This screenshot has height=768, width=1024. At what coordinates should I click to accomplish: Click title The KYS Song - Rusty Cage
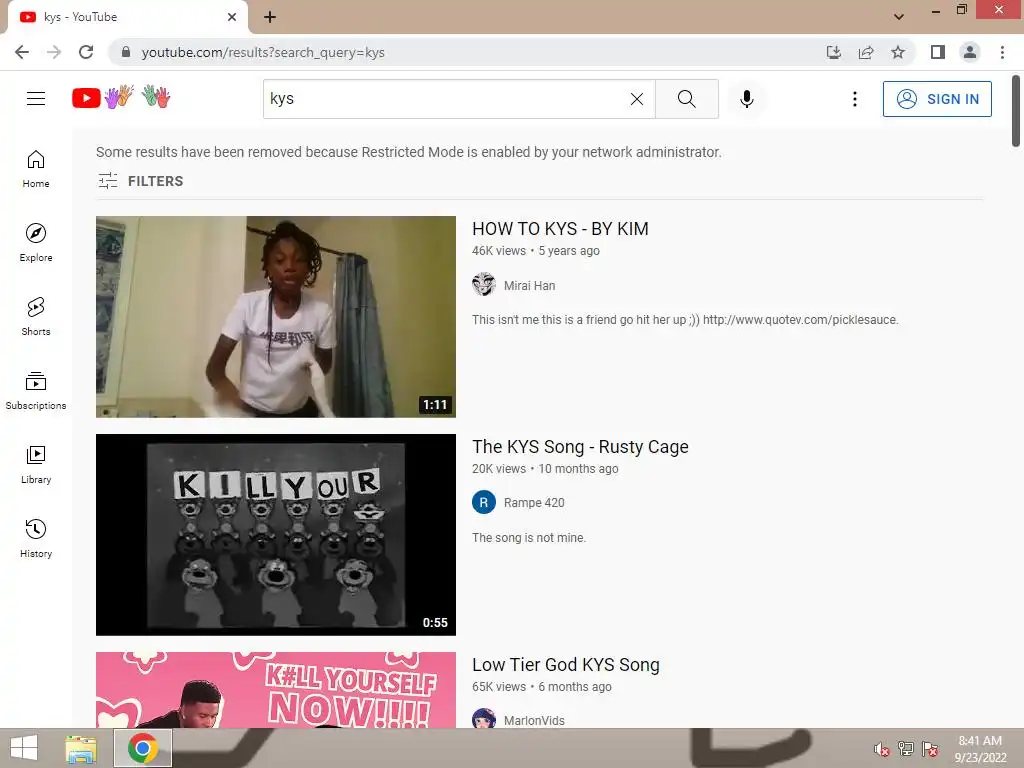(x=580, y=447)
